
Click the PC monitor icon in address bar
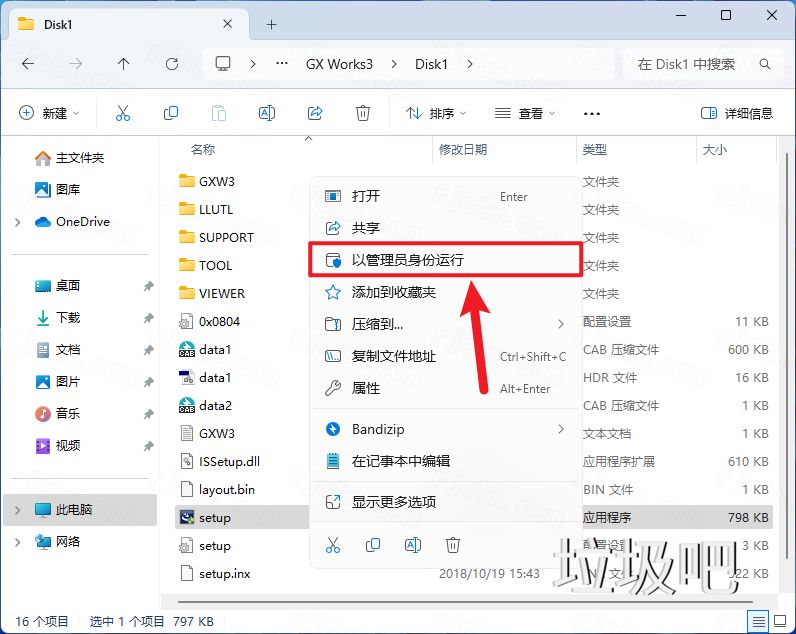tap(223, 64)
